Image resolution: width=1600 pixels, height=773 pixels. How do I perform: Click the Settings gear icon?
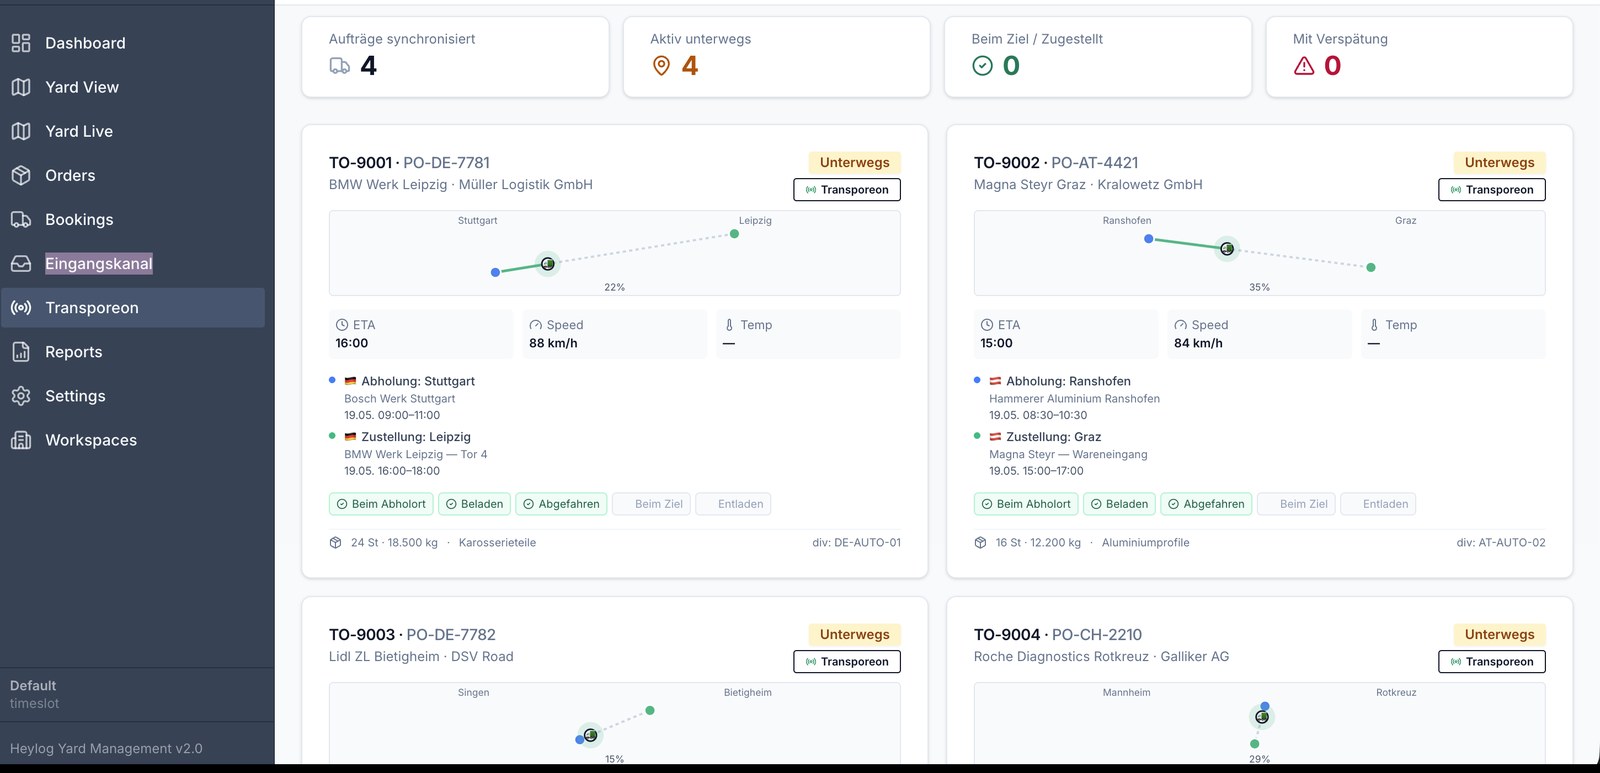click(x=21, y=396)
